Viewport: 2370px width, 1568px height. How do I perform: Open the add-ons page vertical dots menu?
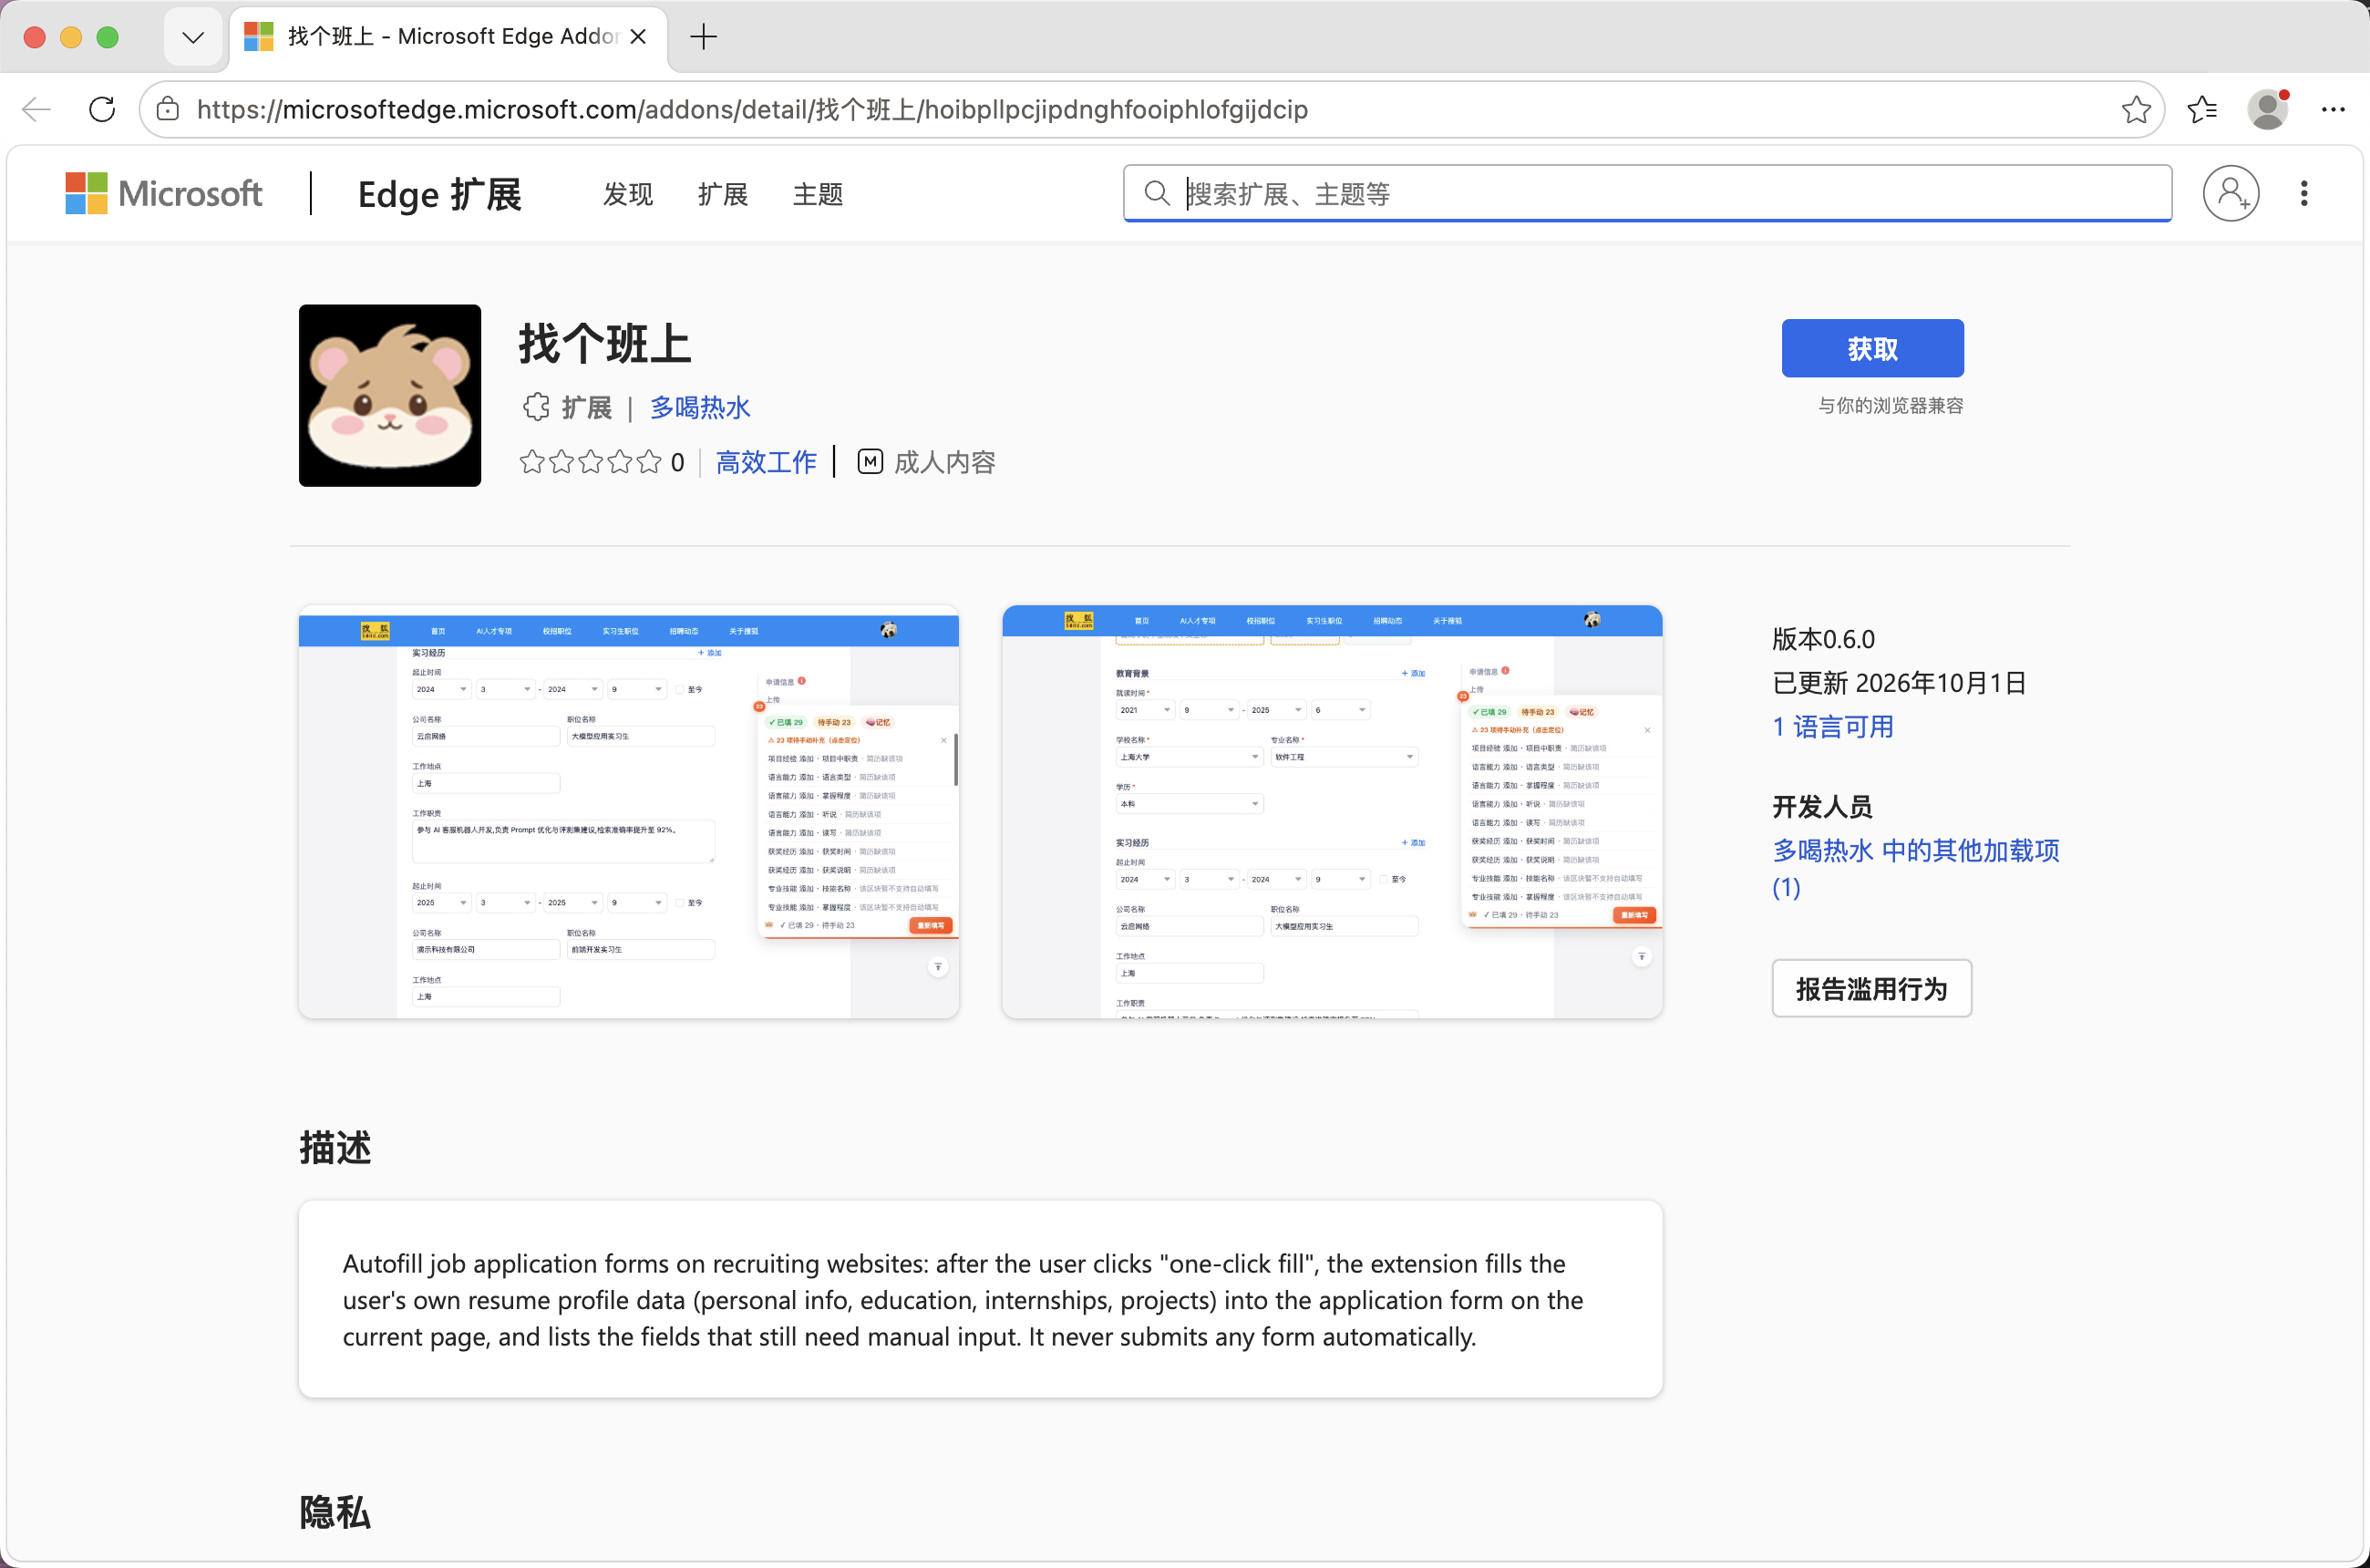pyautogui.click(x=2304, y=193)
